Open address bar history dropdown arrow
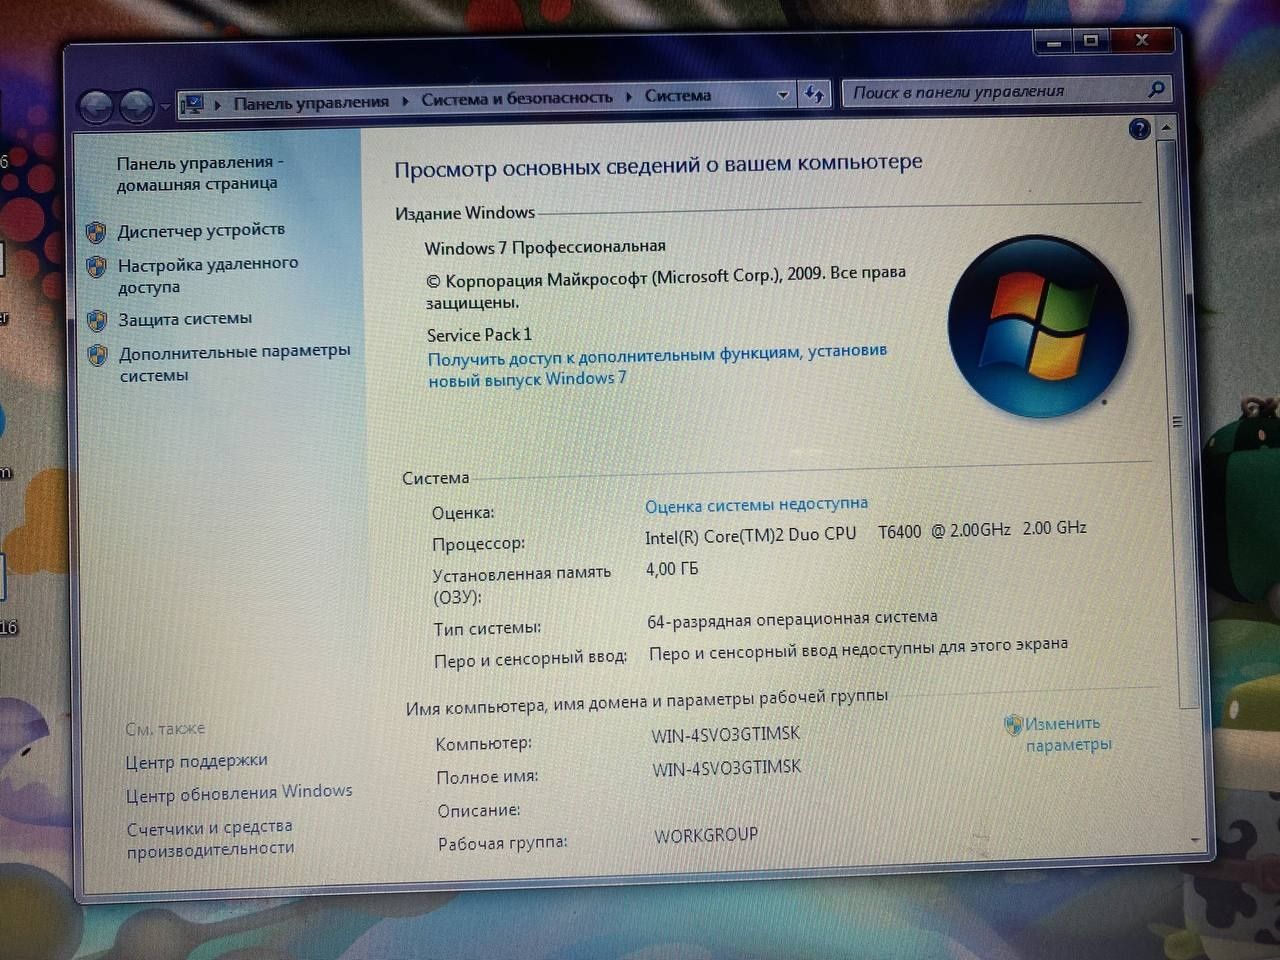1280x960 pixels. pos(783,96)
